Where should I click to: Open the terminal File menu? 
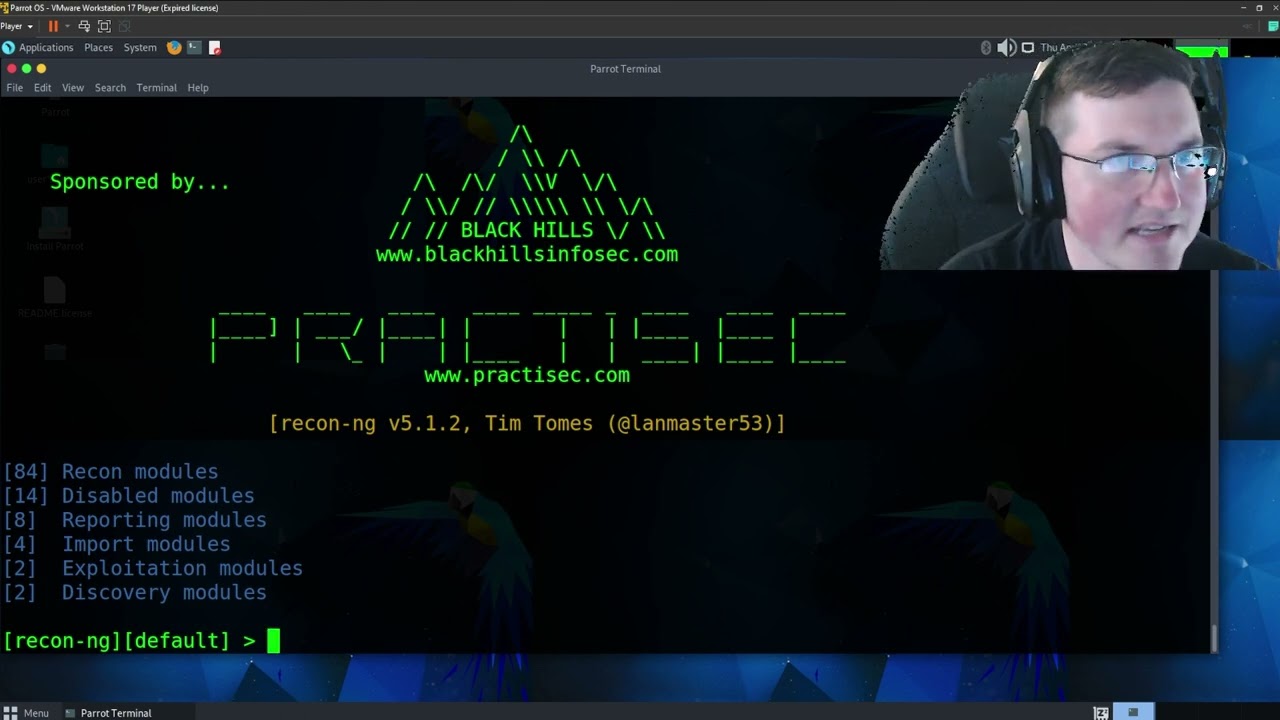[15, 88]
